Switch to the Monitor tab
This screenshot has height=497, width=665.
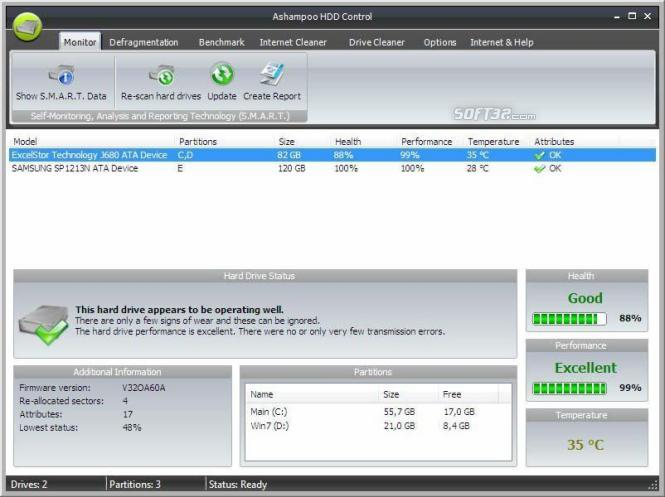tap(80, 42)
